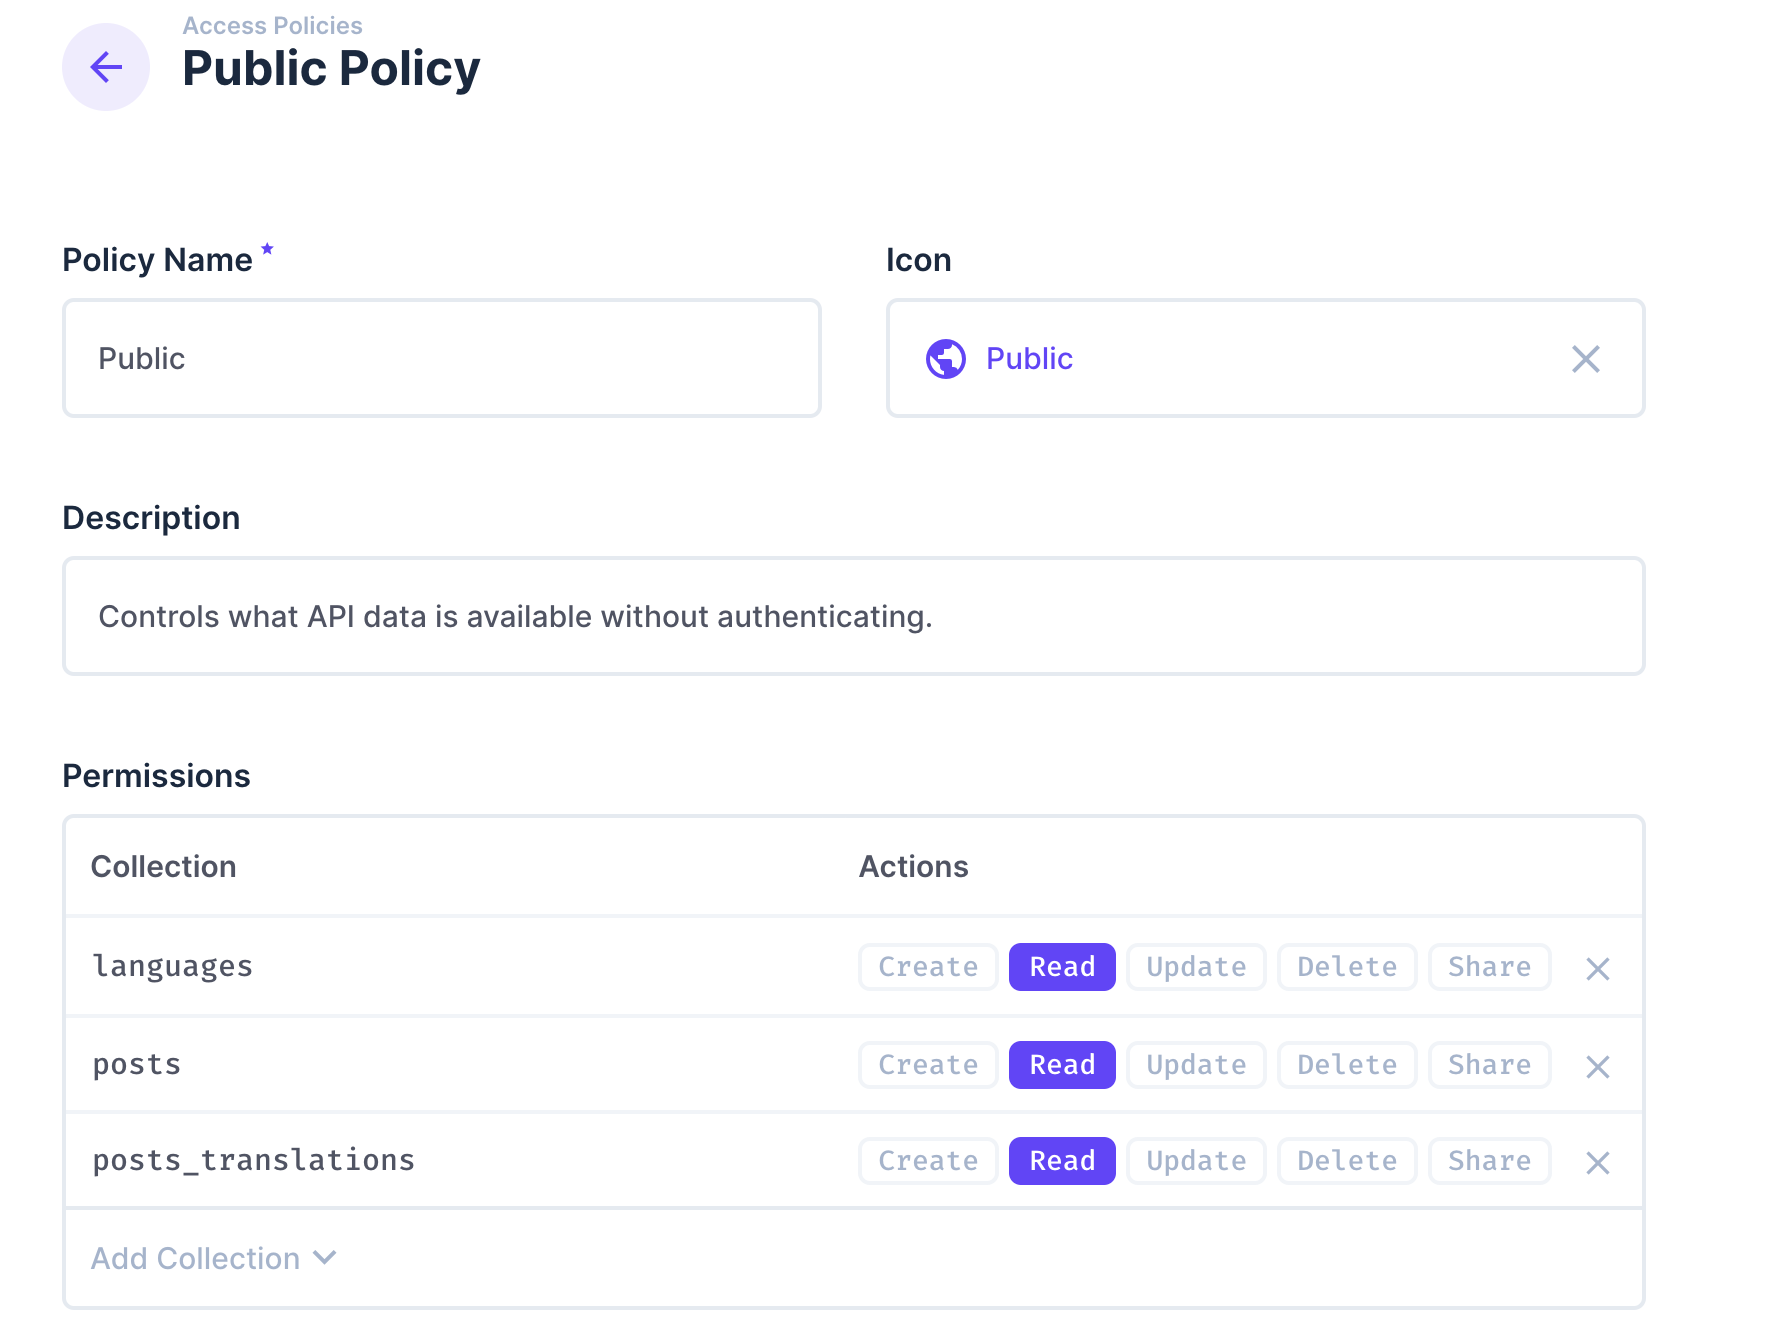1790x1326 pixels.
Task: Go to Access Policies breadcrumb
Action: click(272, 26)
